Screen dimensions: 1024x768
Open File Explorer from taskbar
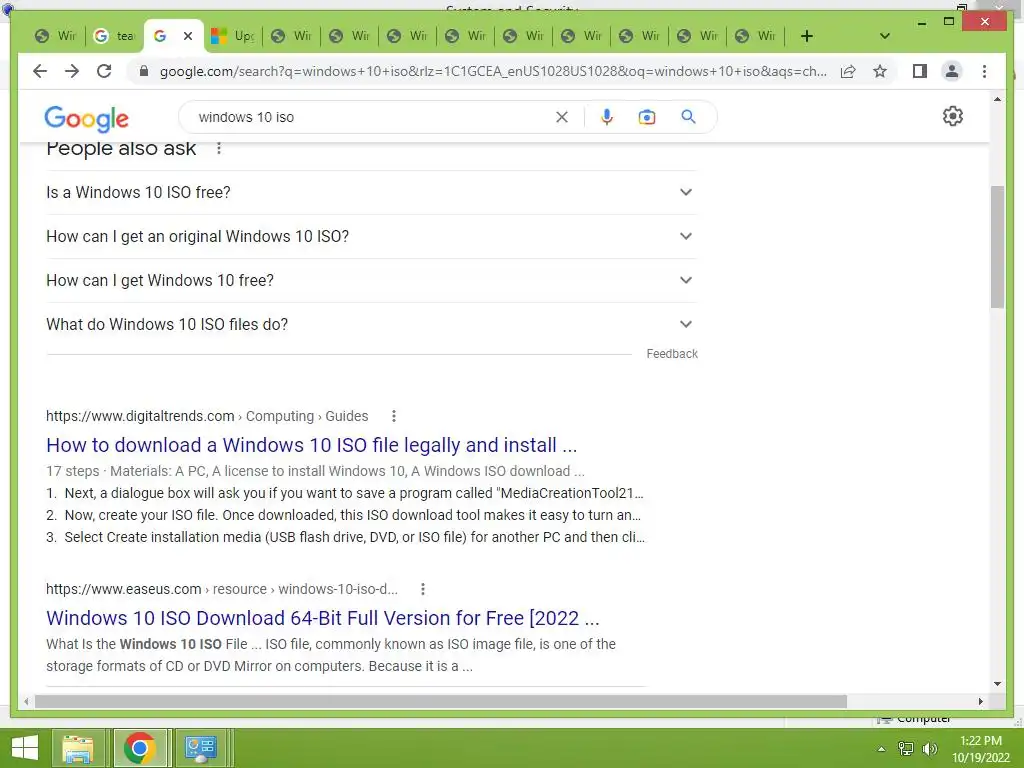coord(78,748)
